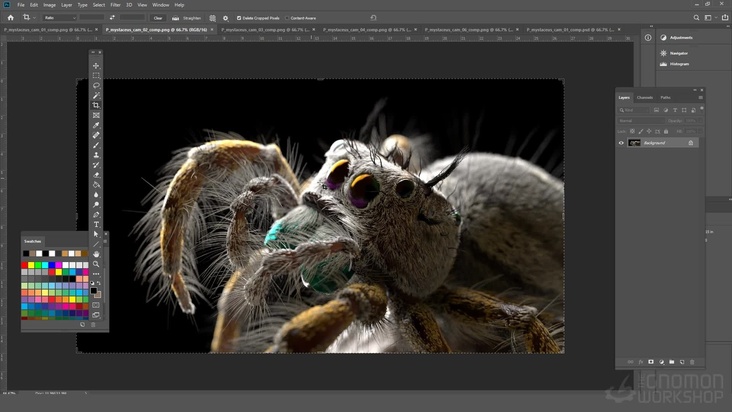The height and width of the screenshot is (412, 732).
Task: Click the Home icon in options bar
Action: tap(10, 18)
